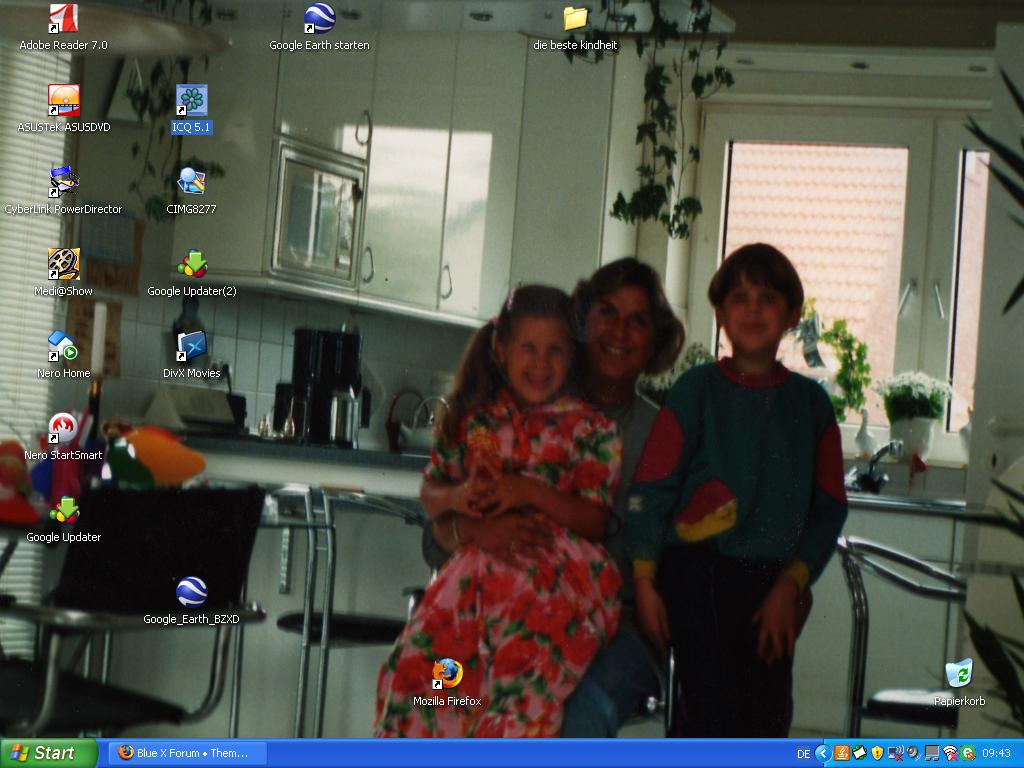
Task: Open the DE language bar selector
Action: (803, 754)
